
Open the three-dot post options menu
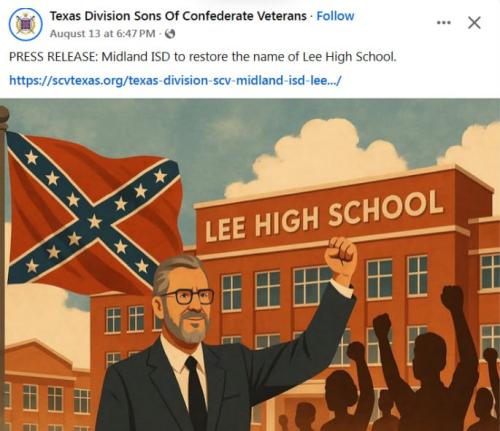pyautogui.click(x=444, y=23)
